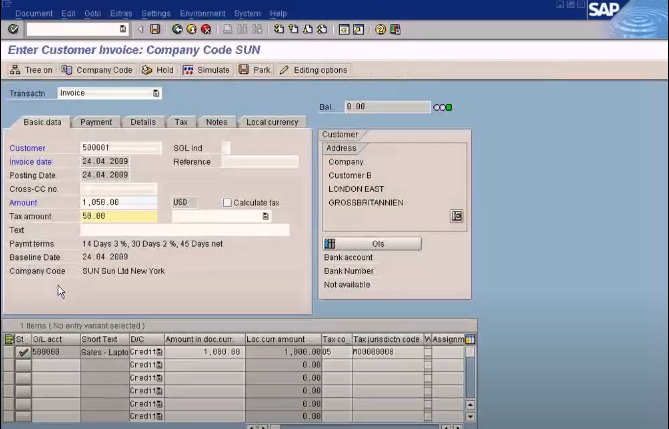Click the Create Shortcut icon
The image size is (669, 429).
tap(358, 29)
